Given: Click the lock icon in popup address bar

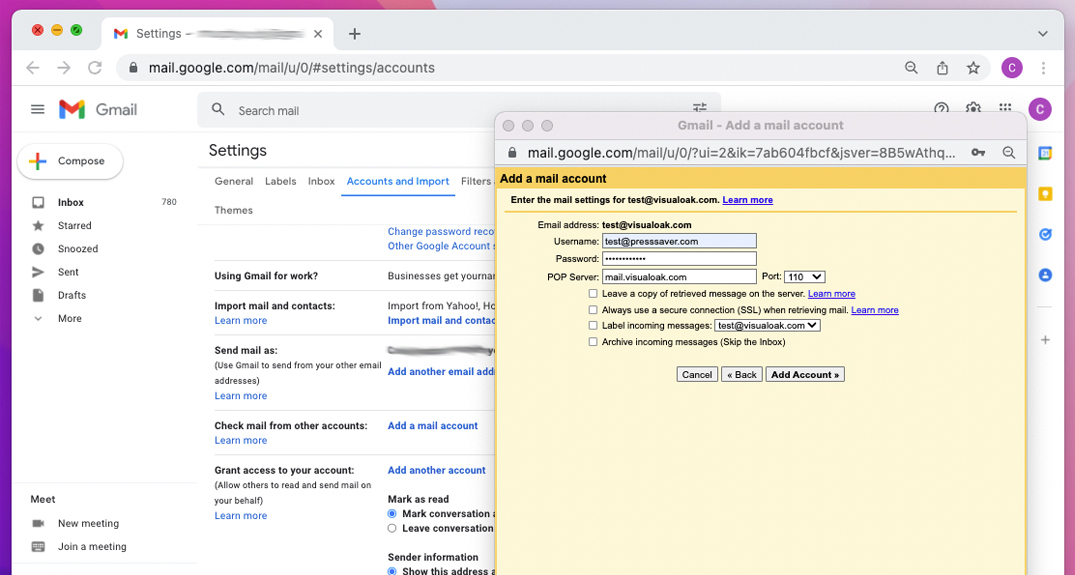Looking at the screenshot, I should tap(511, 153).
